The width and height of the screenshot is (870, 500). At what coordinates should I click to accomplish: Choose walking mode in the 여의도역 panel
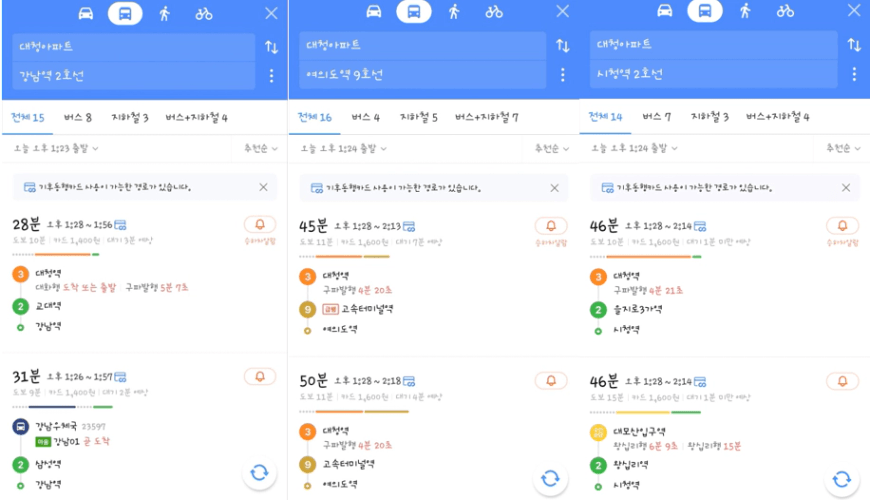tap(454, 12)
